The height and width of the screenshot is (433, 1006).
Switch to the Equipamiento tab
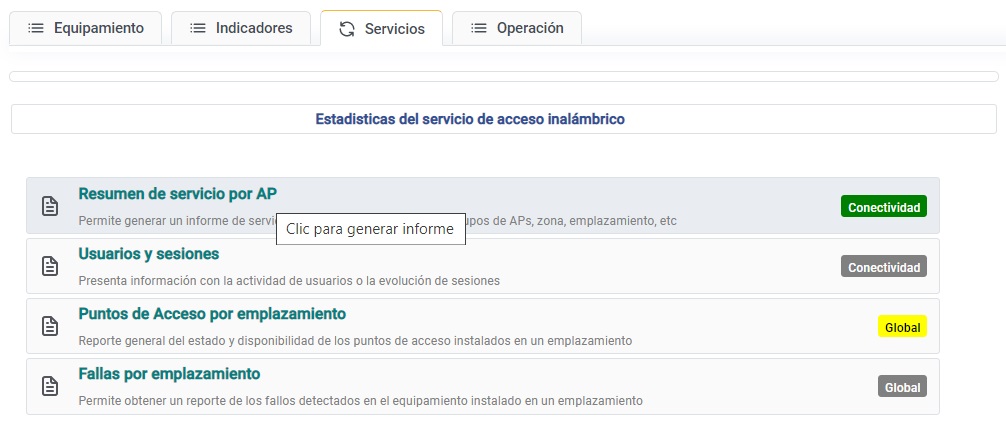coord(98,28)
